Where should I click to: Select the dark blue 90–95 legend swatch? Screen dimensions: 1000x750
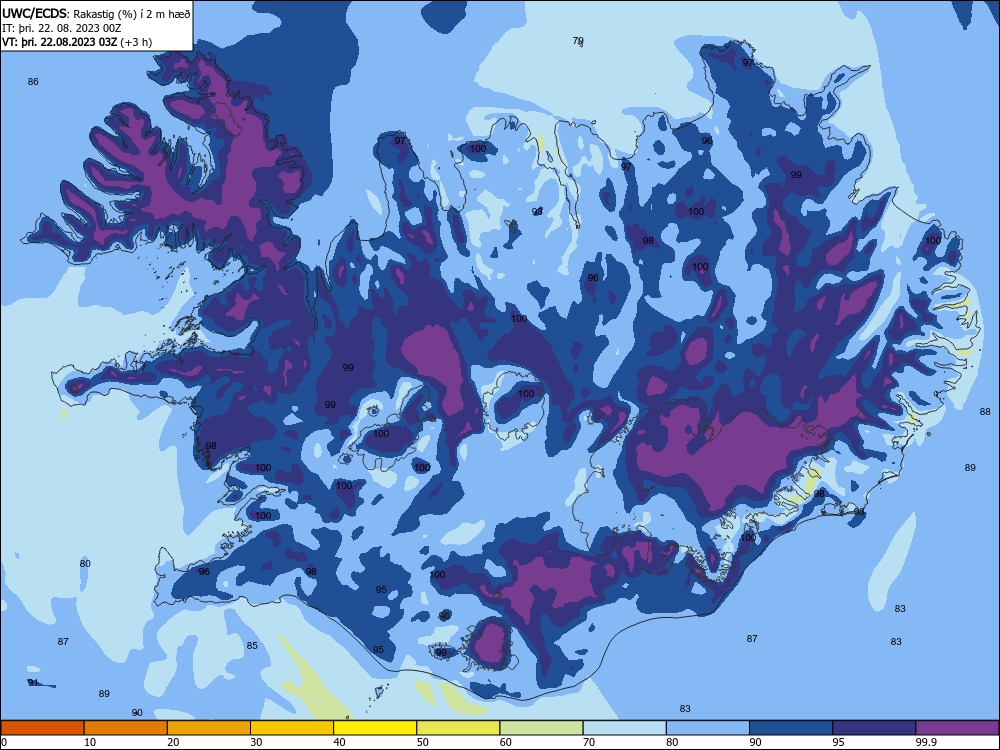point(791,728)
